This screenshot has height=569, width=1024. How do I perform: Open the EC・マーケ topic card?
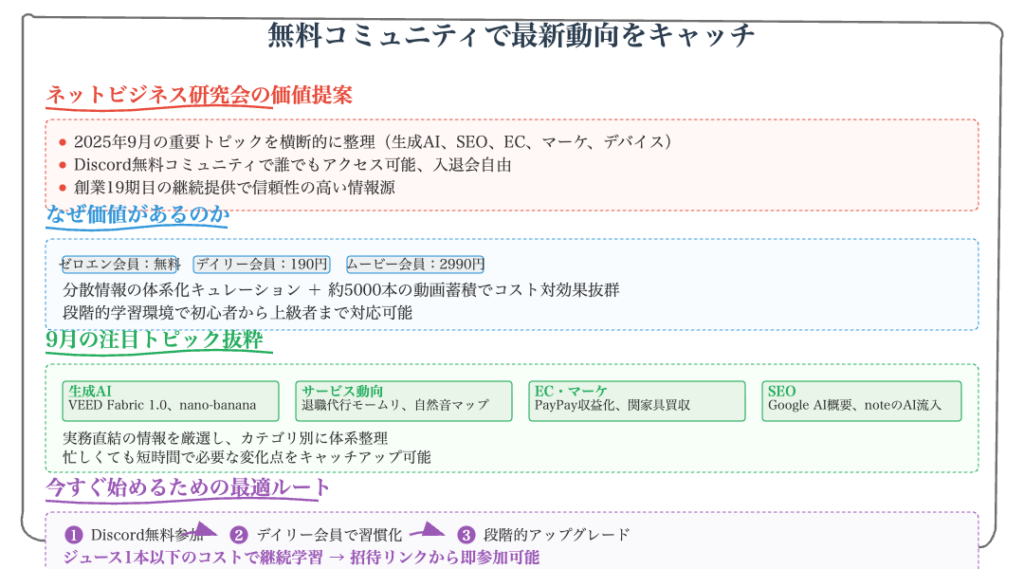636,400
